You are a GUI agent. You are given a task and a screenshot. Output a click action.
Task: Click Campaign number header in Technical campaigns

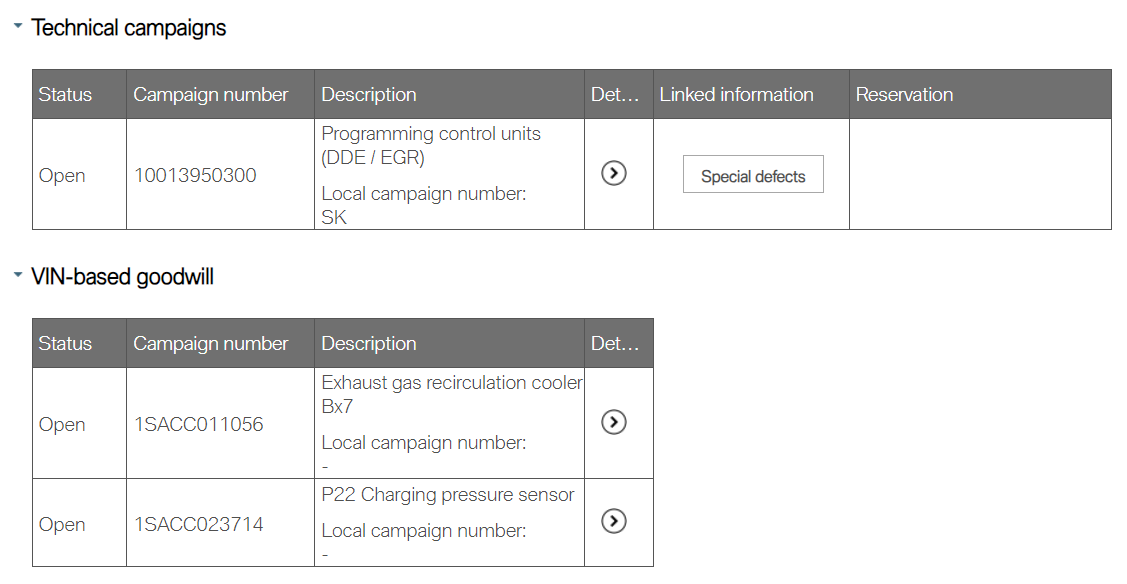click(210, 95)
